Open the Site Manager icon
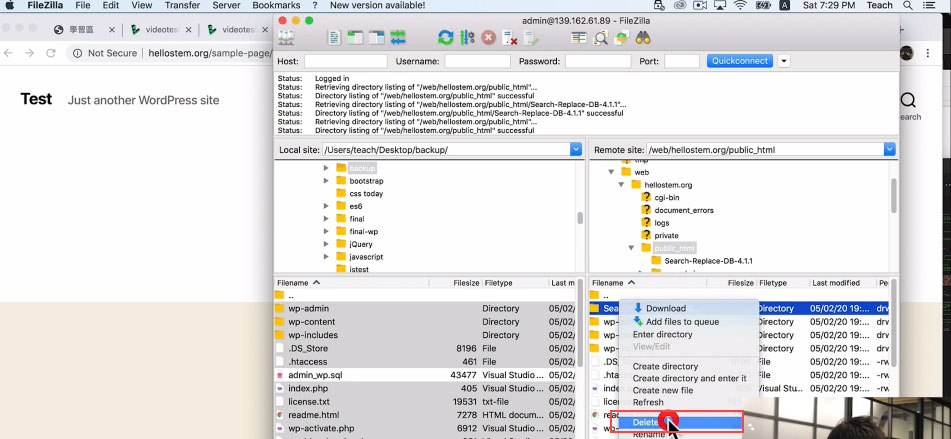Image resolution: width=951 pixels, height=439 pixels. coord(286,38)
